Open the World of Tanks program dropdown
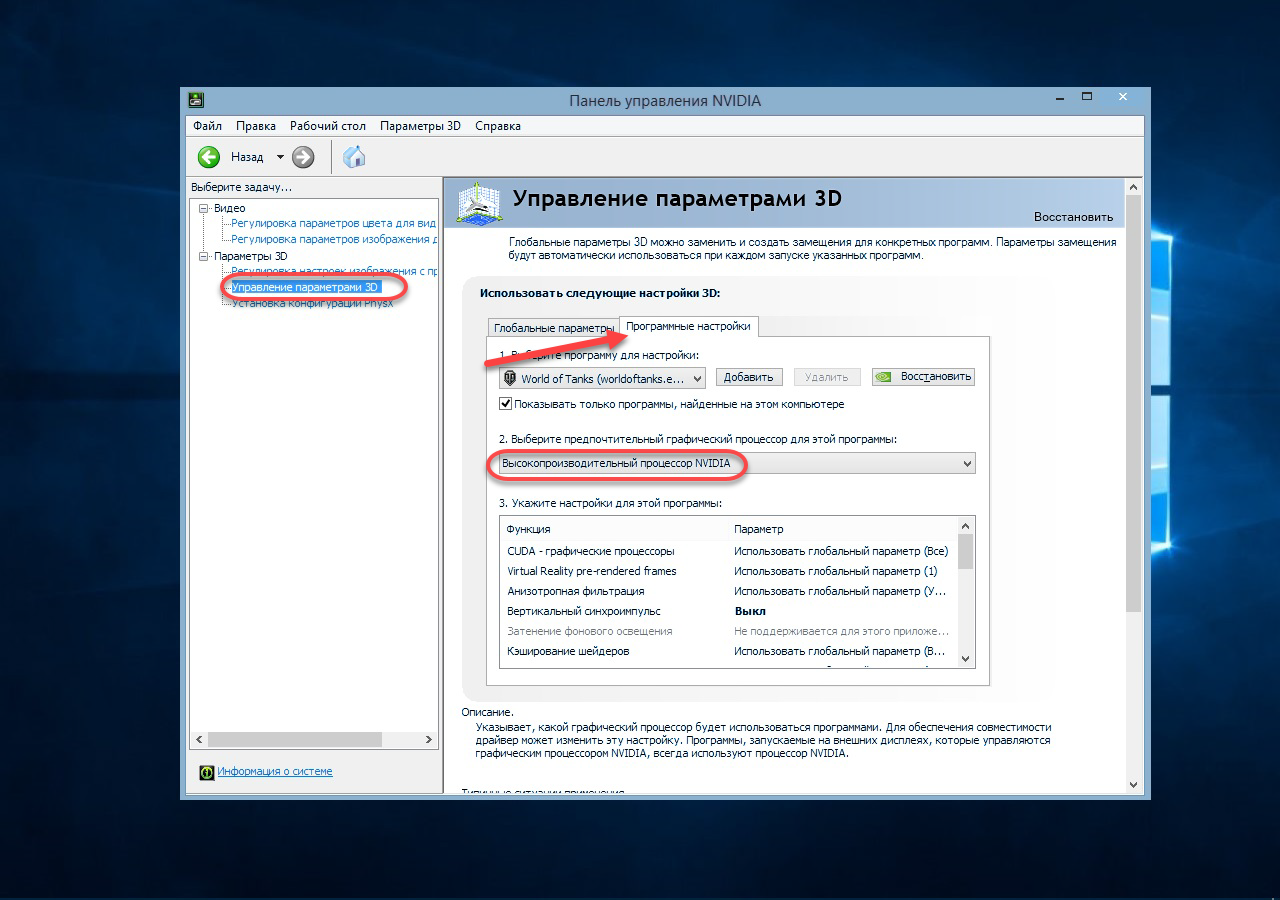This screenshot has width=1280, height=900. pos(602,378)
